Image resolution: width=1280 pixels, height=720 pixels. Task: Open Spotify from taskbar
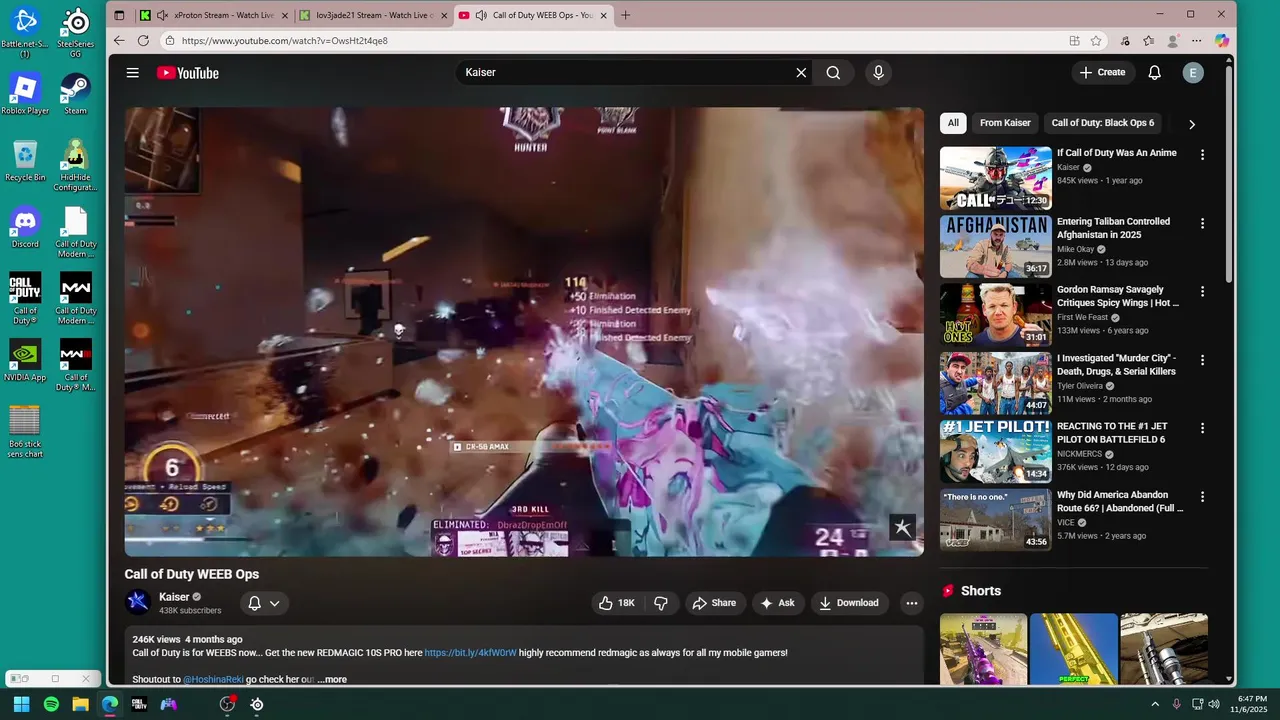point(51,704)
